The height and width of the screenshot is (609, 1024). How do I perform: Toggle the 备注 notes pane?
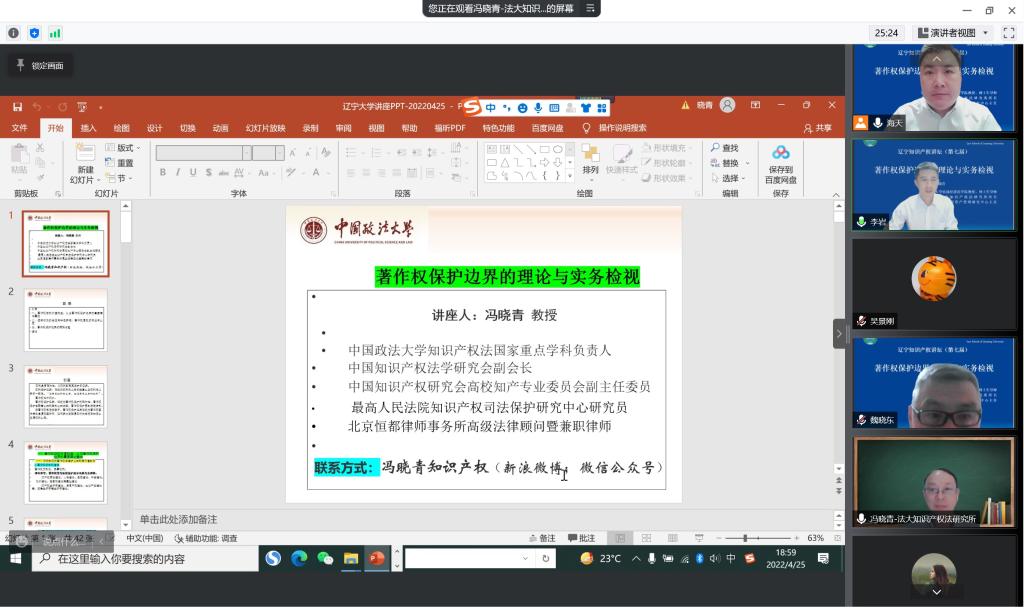pyautogui.click(x=540, y=538)
